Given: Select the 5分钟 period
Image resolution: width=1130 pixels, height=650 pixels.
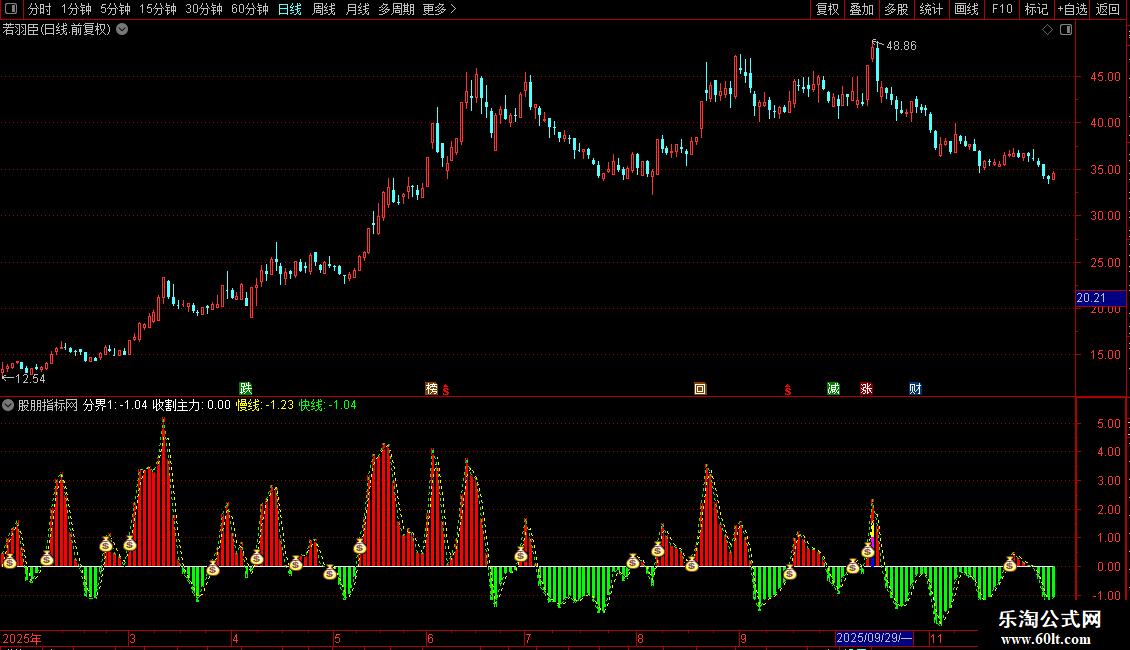Looking at the screenshot, I should [115, 9].
